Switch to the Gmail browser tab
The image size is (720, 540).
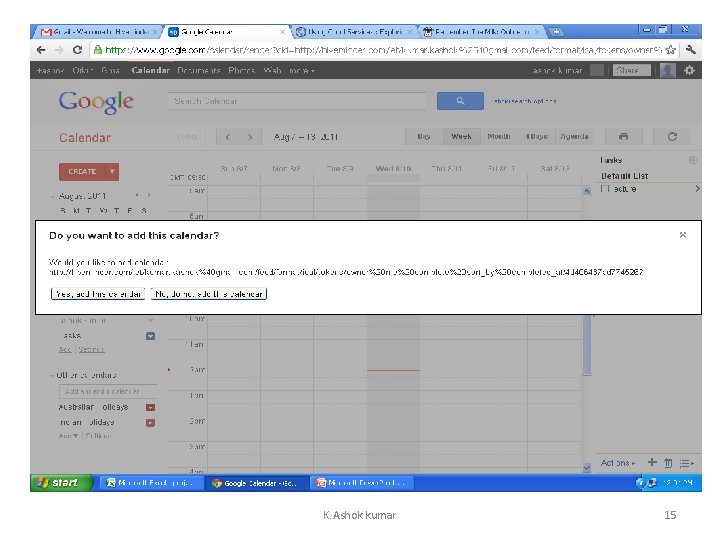pos(96,32)
